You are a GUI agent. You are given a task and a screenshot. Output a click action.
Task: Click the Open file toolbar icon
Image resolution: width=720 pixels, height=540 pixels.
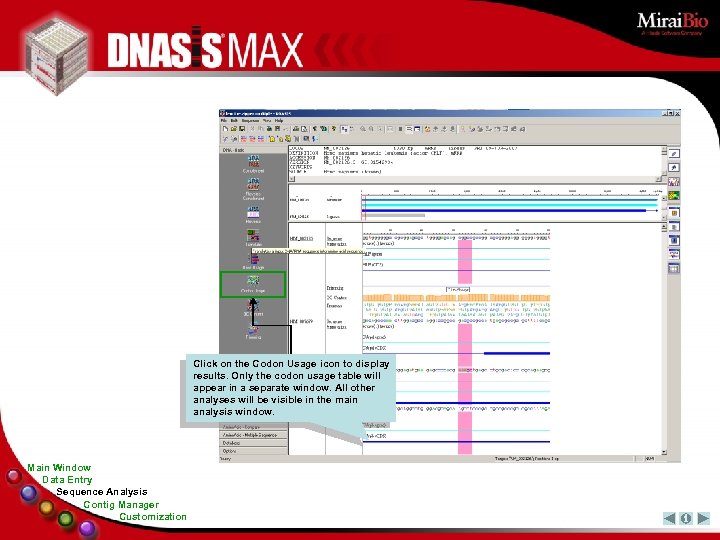pos(234,129)
